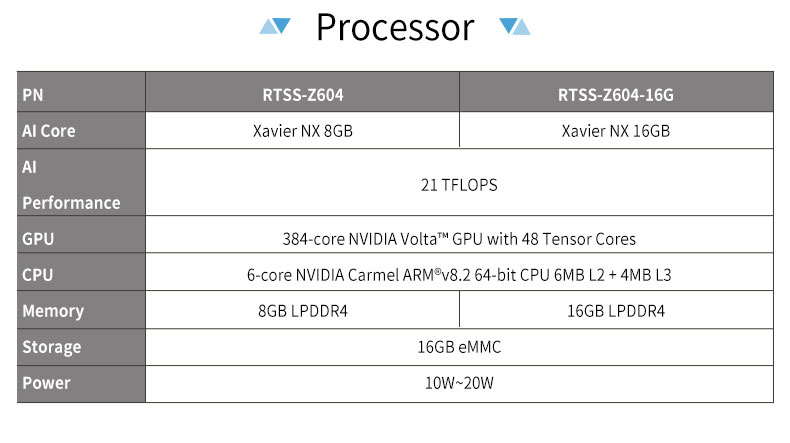The image size is (790, 443).
Task: Select the 16GB LPDDR4 cell
Action: point(616,311)
